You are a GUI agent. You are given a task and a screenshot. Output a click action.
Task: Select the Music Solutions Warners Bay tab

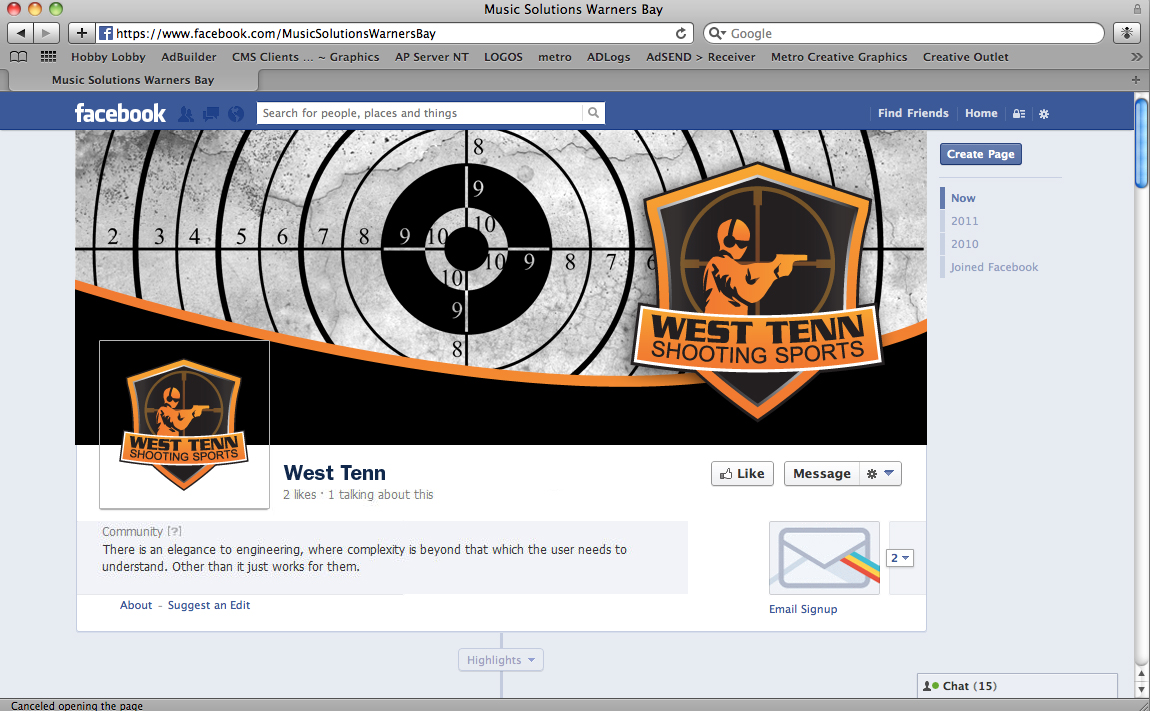(x=133, y=80)
